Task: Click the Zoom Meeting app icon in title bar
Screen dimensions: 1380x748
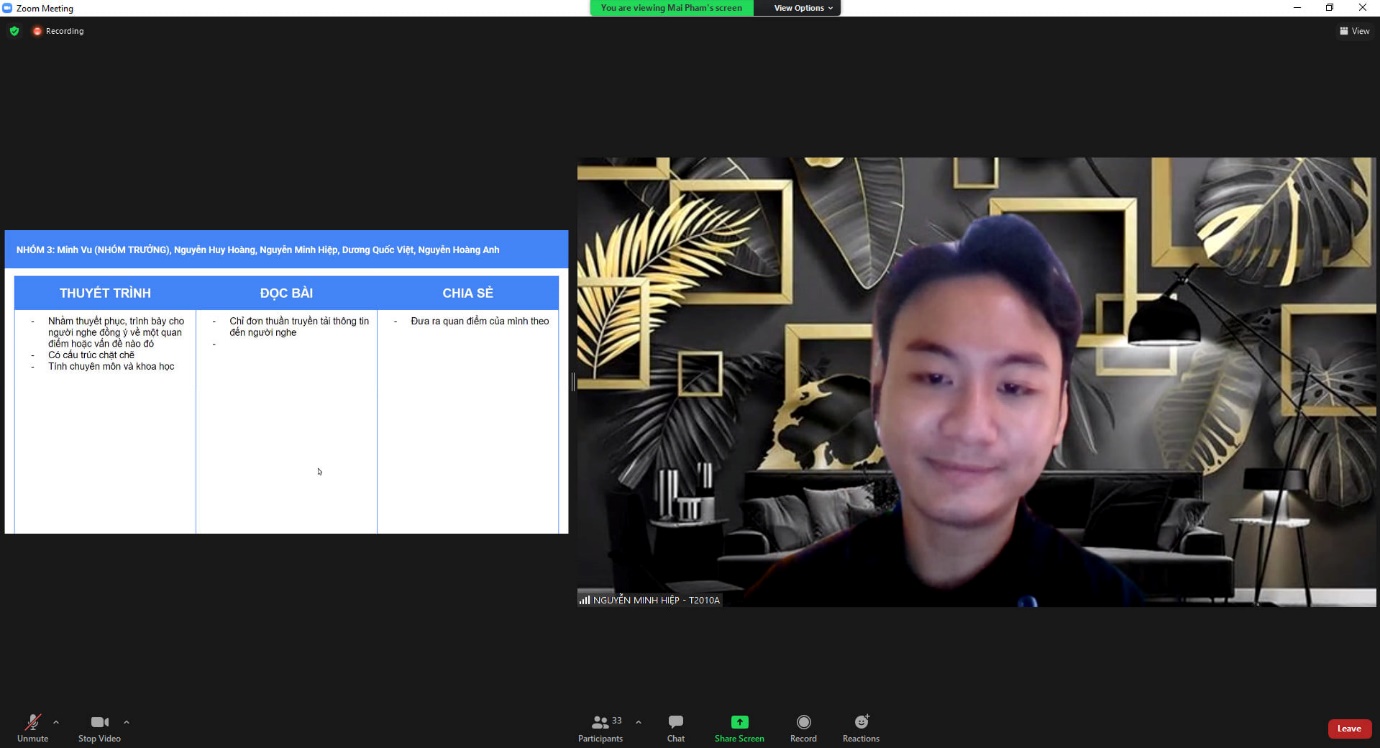Action: tap(8, 8)
